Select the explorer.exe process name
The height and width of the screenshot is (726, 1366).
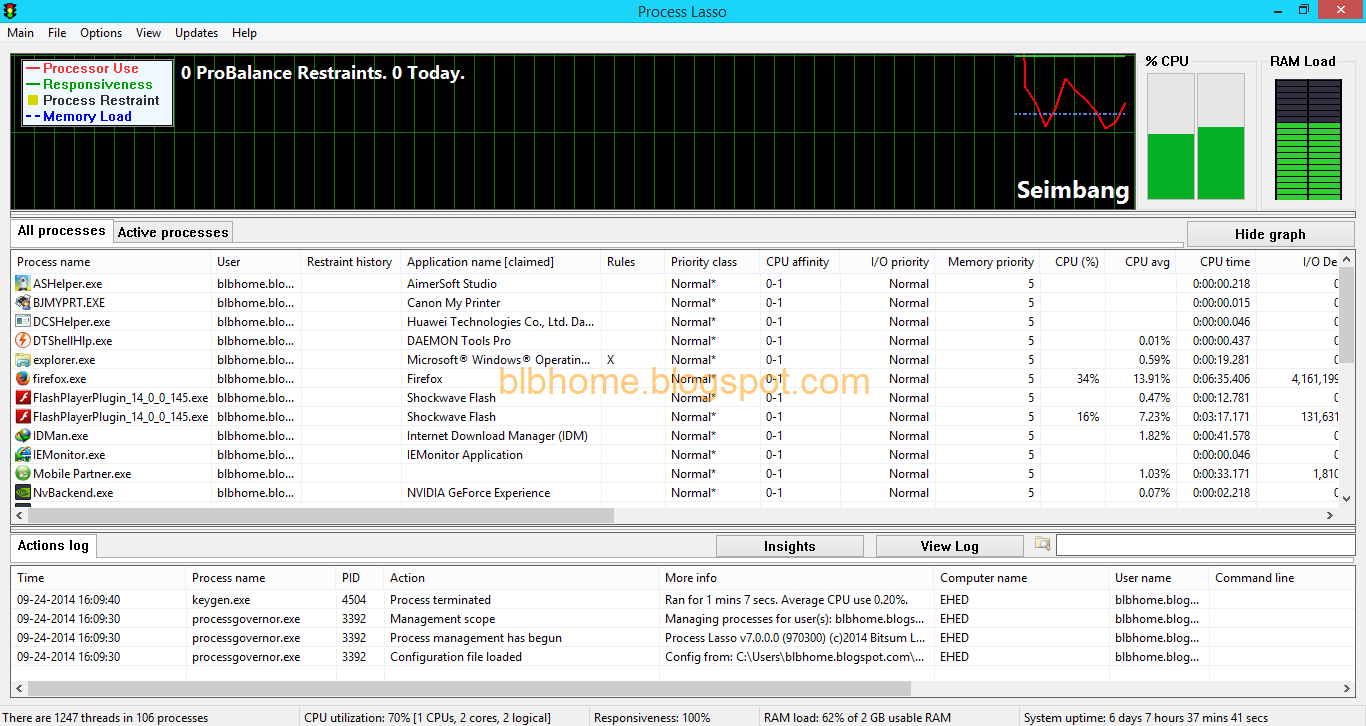(x=64, y=360)
